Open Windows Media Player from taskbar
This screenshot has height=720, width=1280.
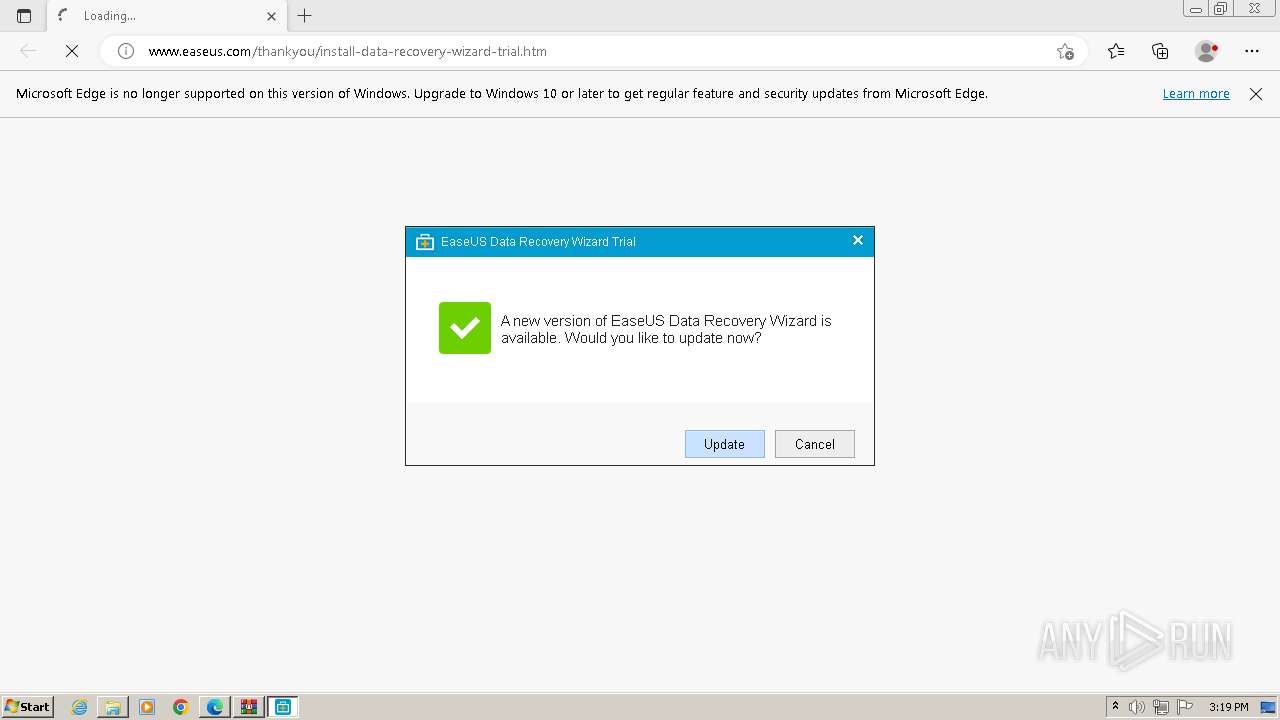pos(147,707)
